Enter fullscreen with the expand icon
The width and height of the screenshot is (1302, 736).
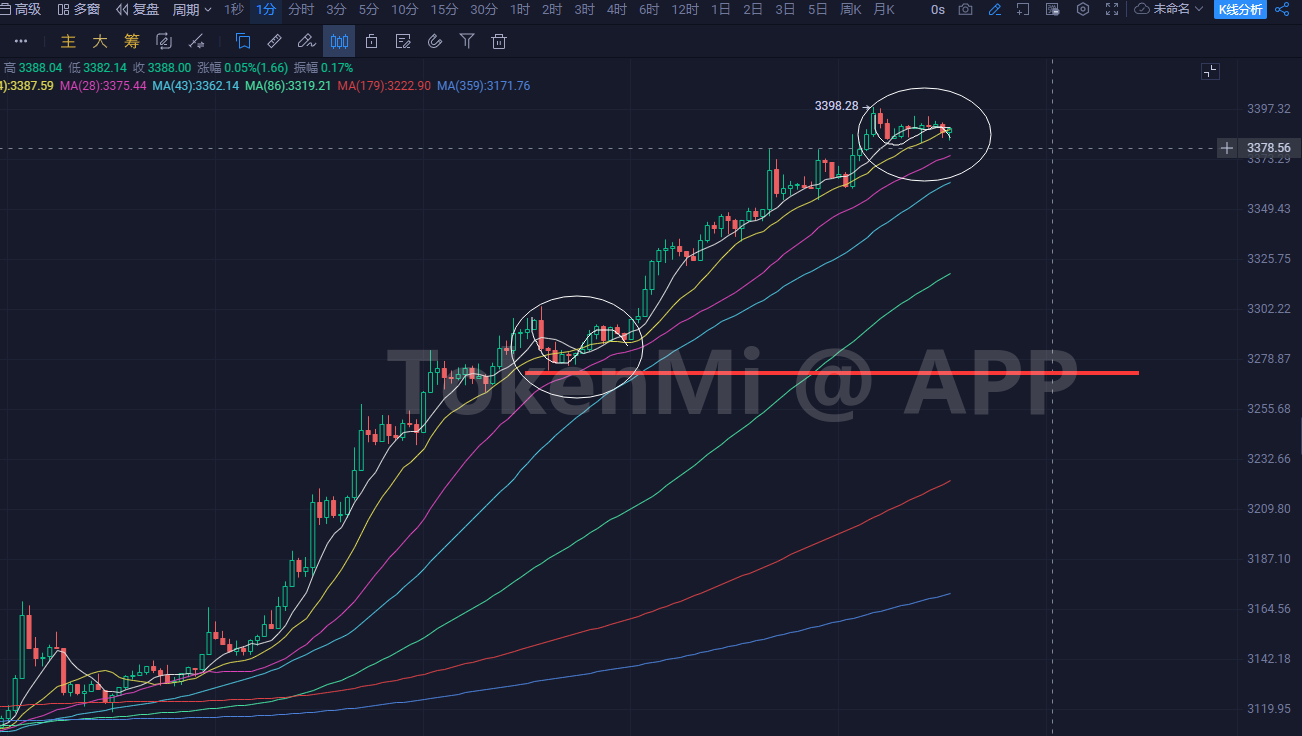[1112, 10]
